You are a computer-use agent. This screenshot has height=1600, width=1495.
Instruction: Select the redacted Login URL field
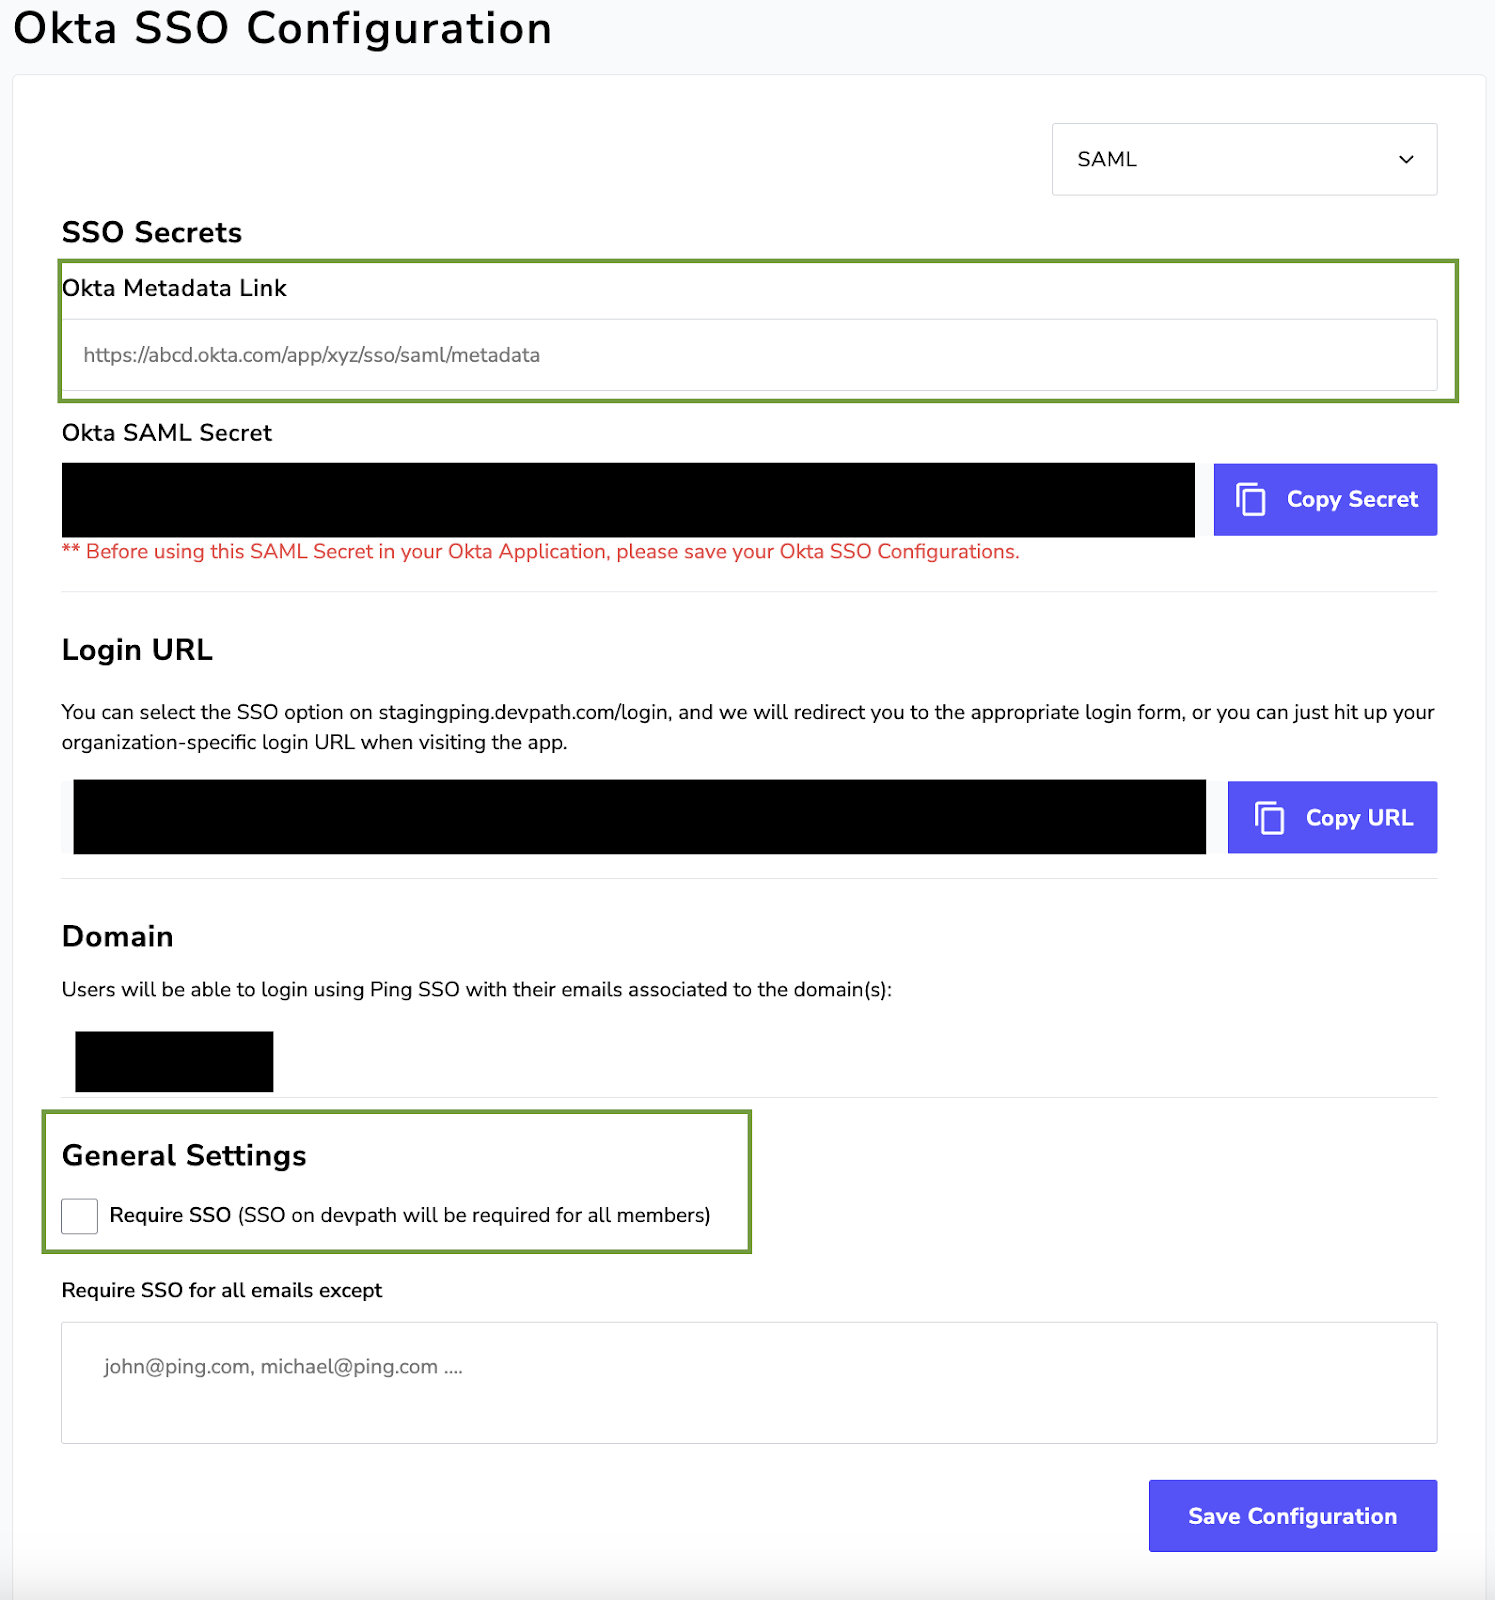click(639, 817)
